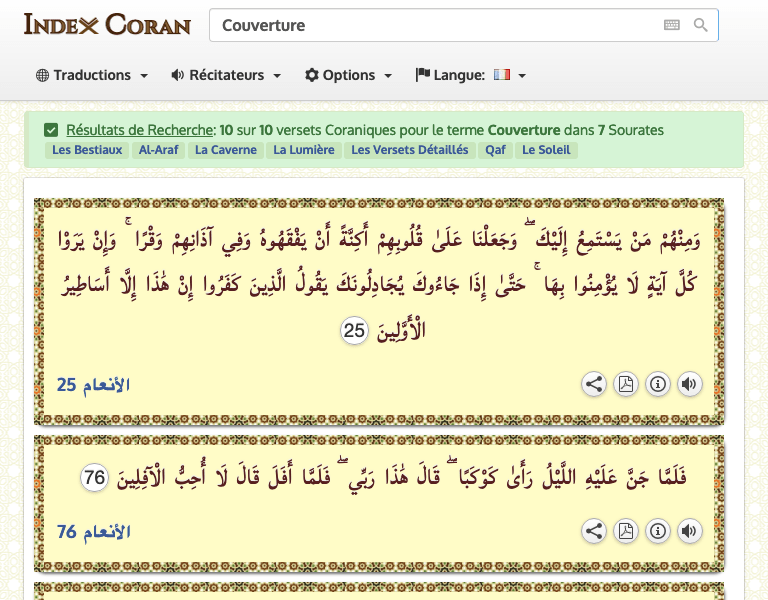Play audio recitation of verse 25
Image resolution: width=768 pixels, height=600 pixels.
(689, 384)
